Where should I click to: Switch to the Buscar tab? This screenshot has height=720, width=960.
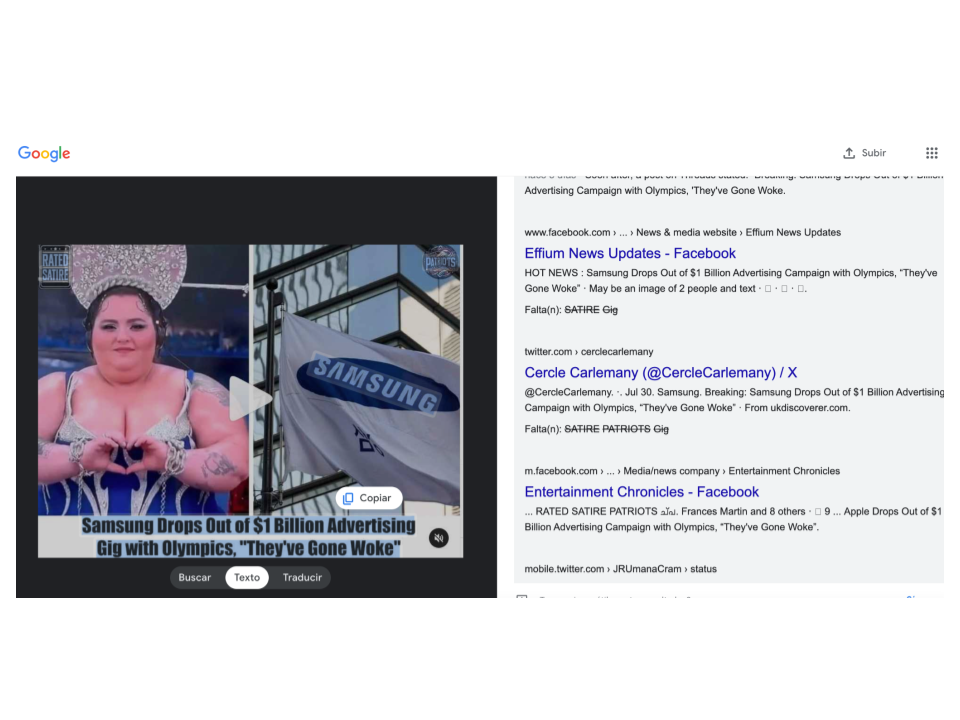[x=195, y=577]
